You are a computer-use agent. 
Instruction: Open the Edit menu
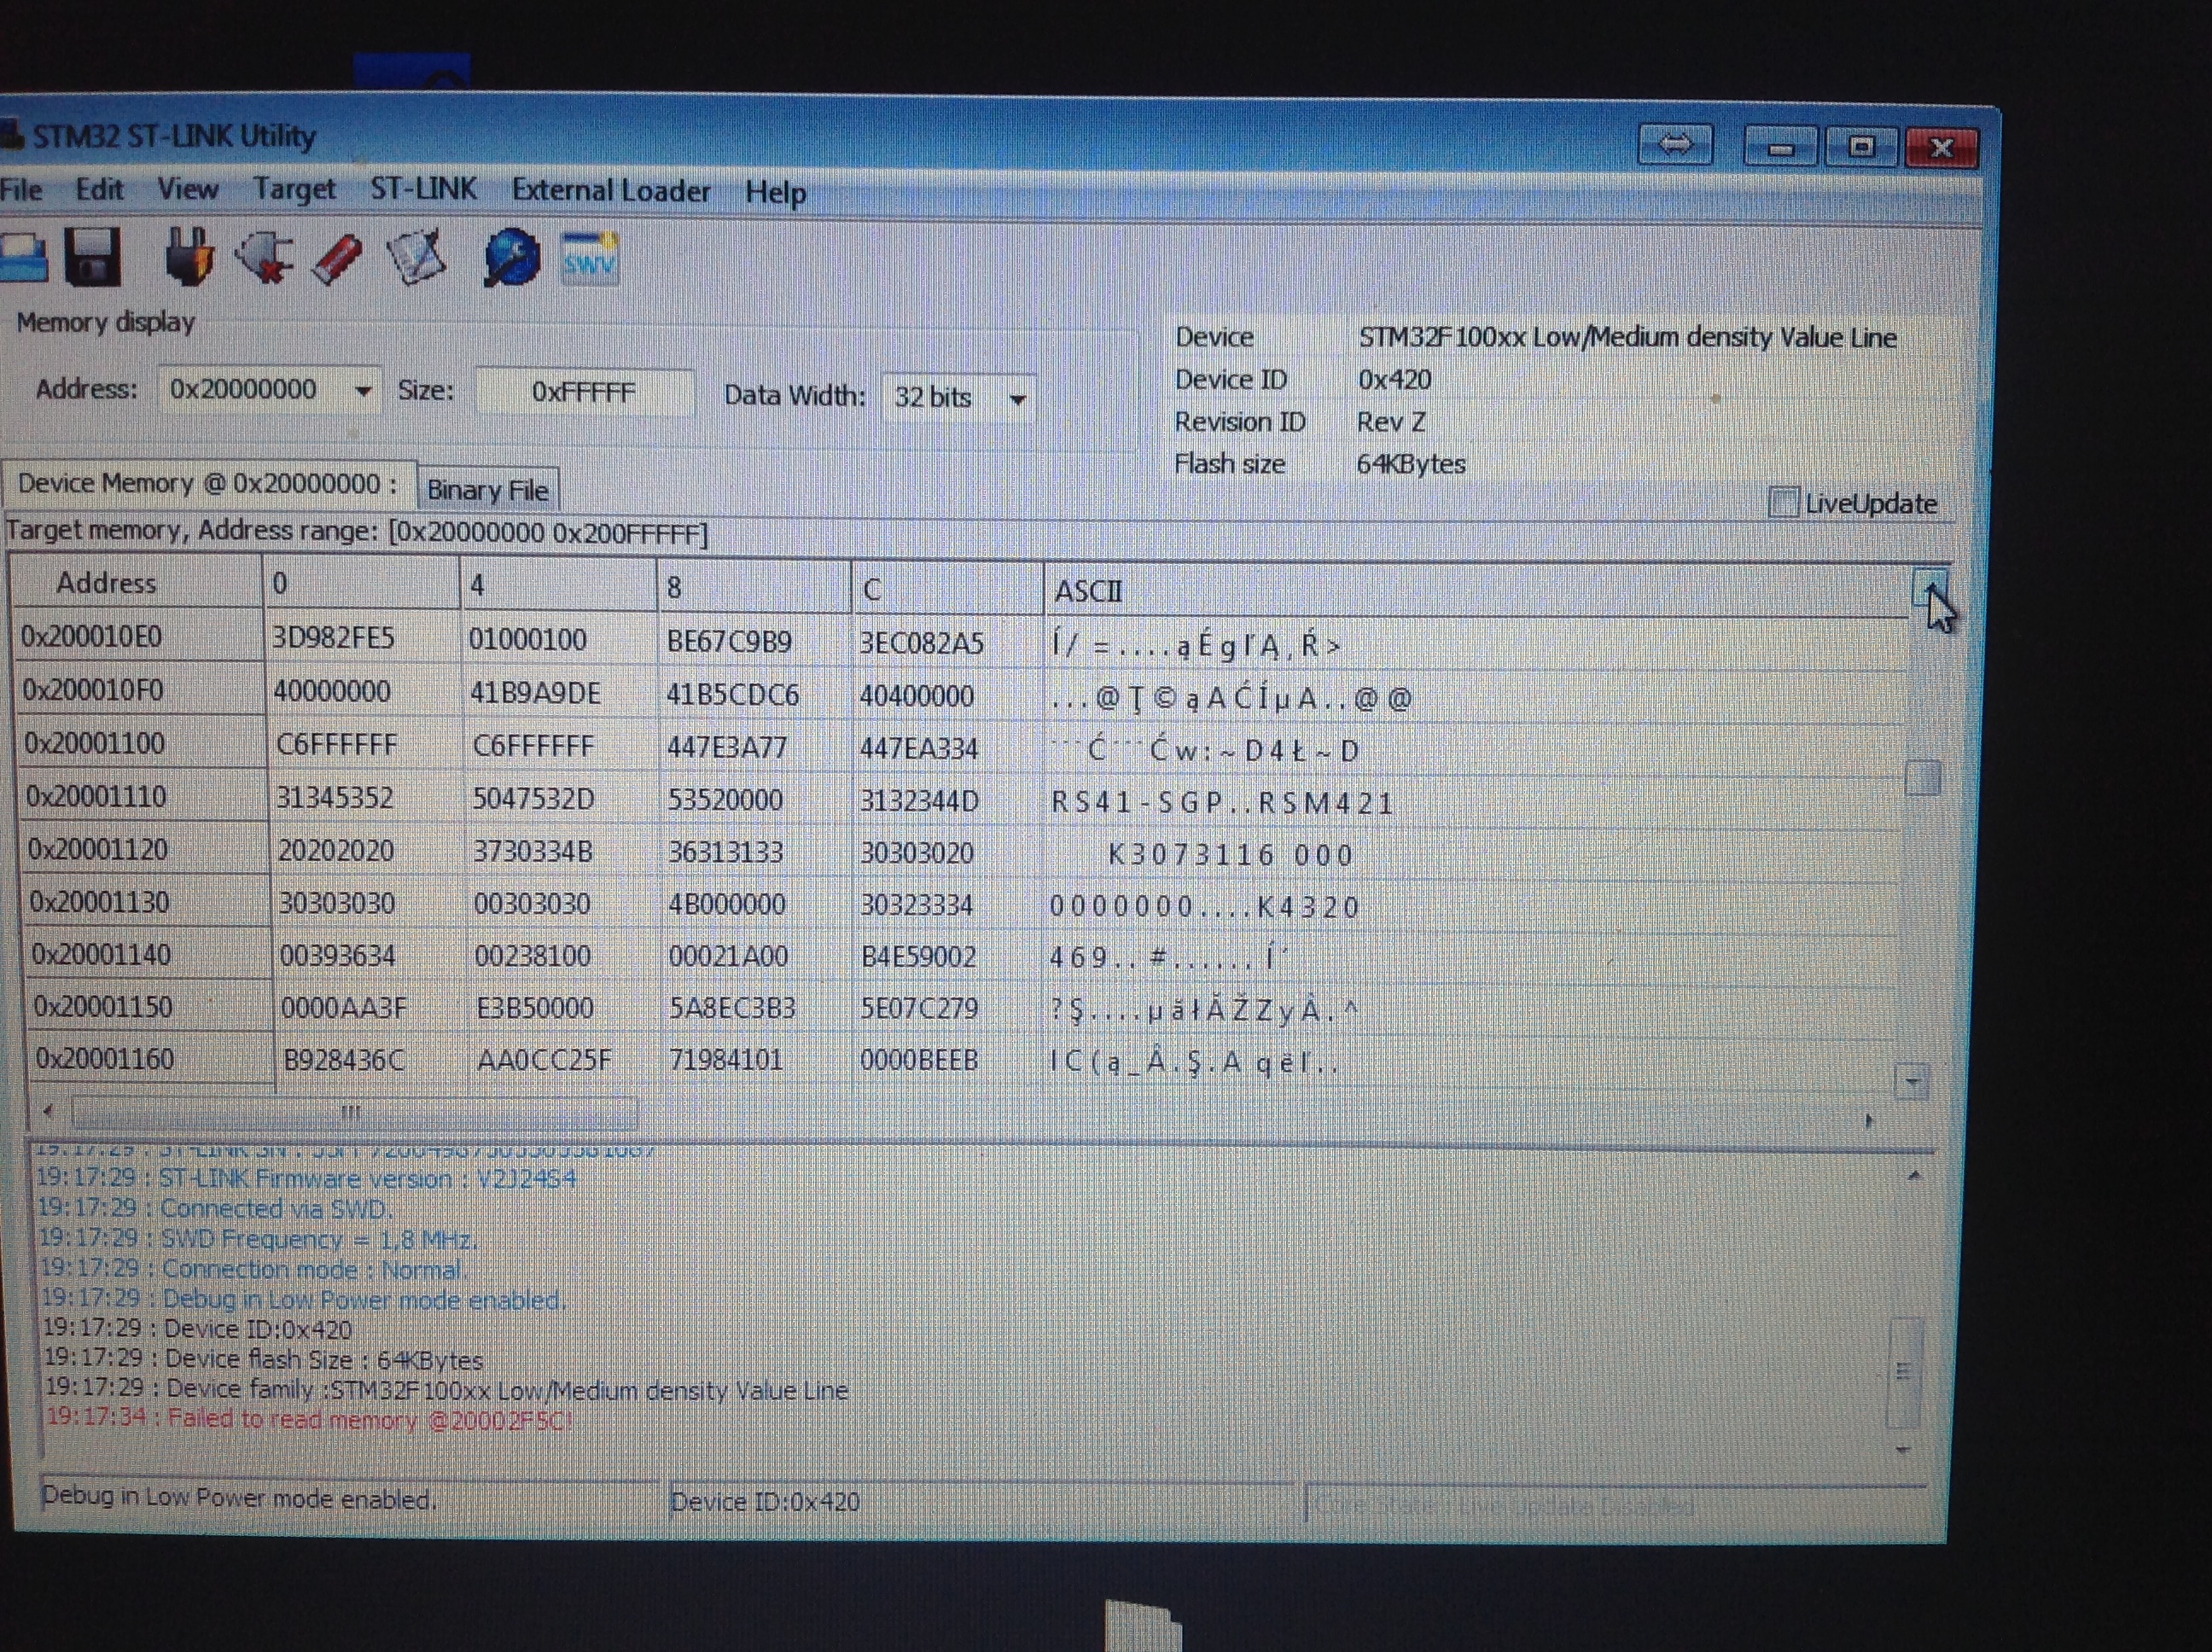click(x=99, y=189)
